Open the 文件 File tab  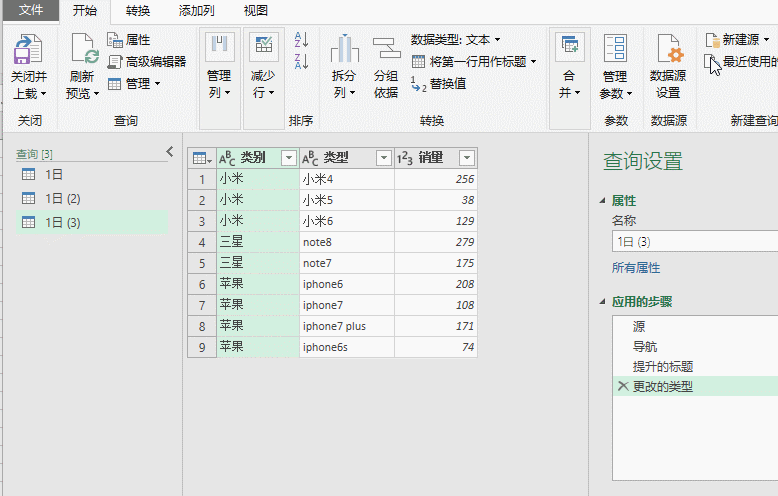coord(31,10)
